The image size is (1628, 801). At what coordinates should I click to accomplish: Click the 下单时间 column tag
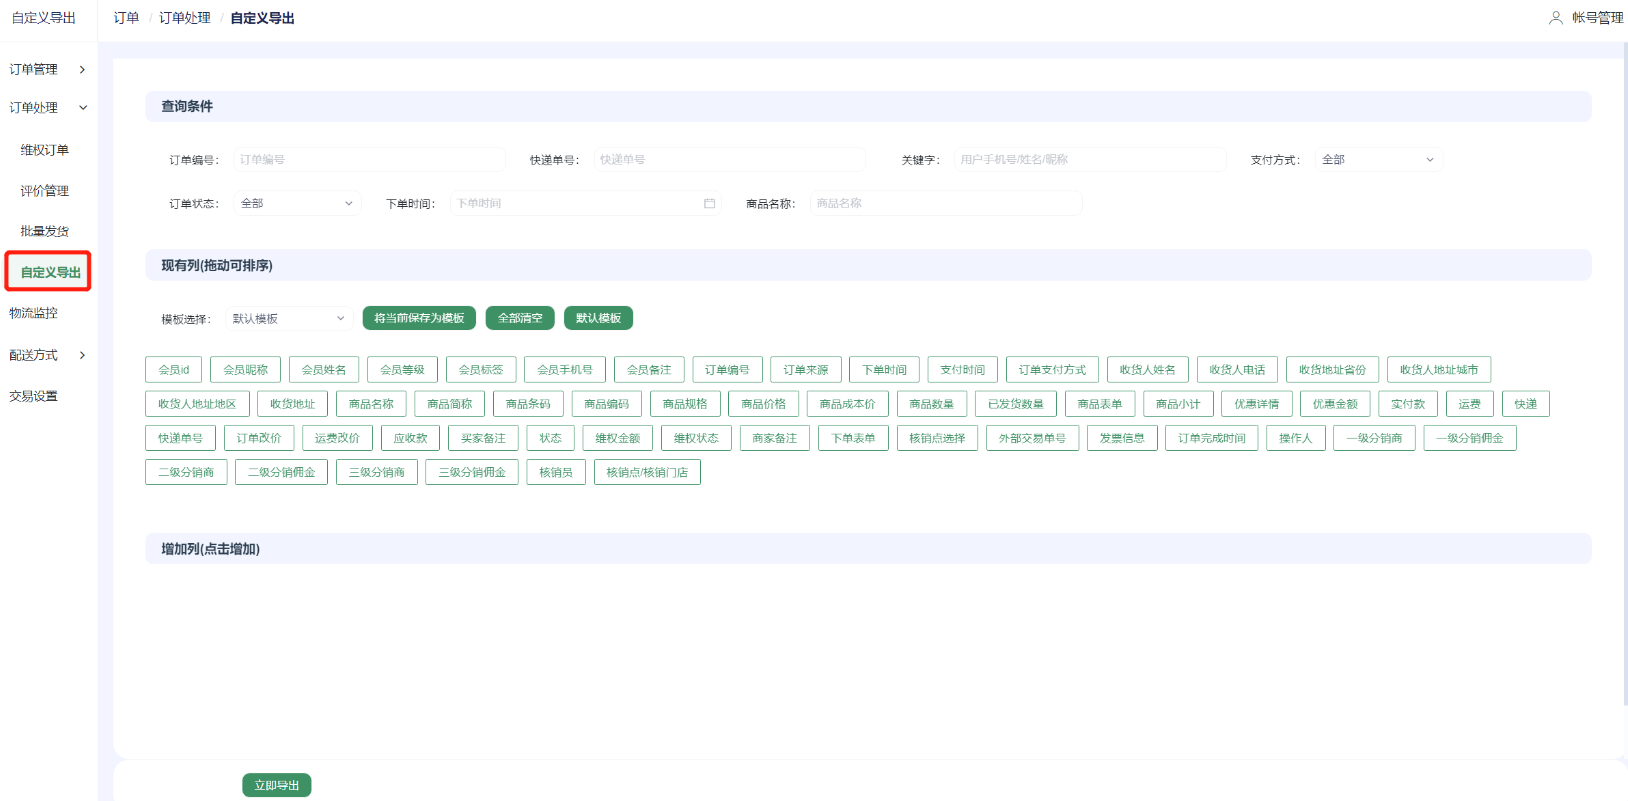[885, 370]
